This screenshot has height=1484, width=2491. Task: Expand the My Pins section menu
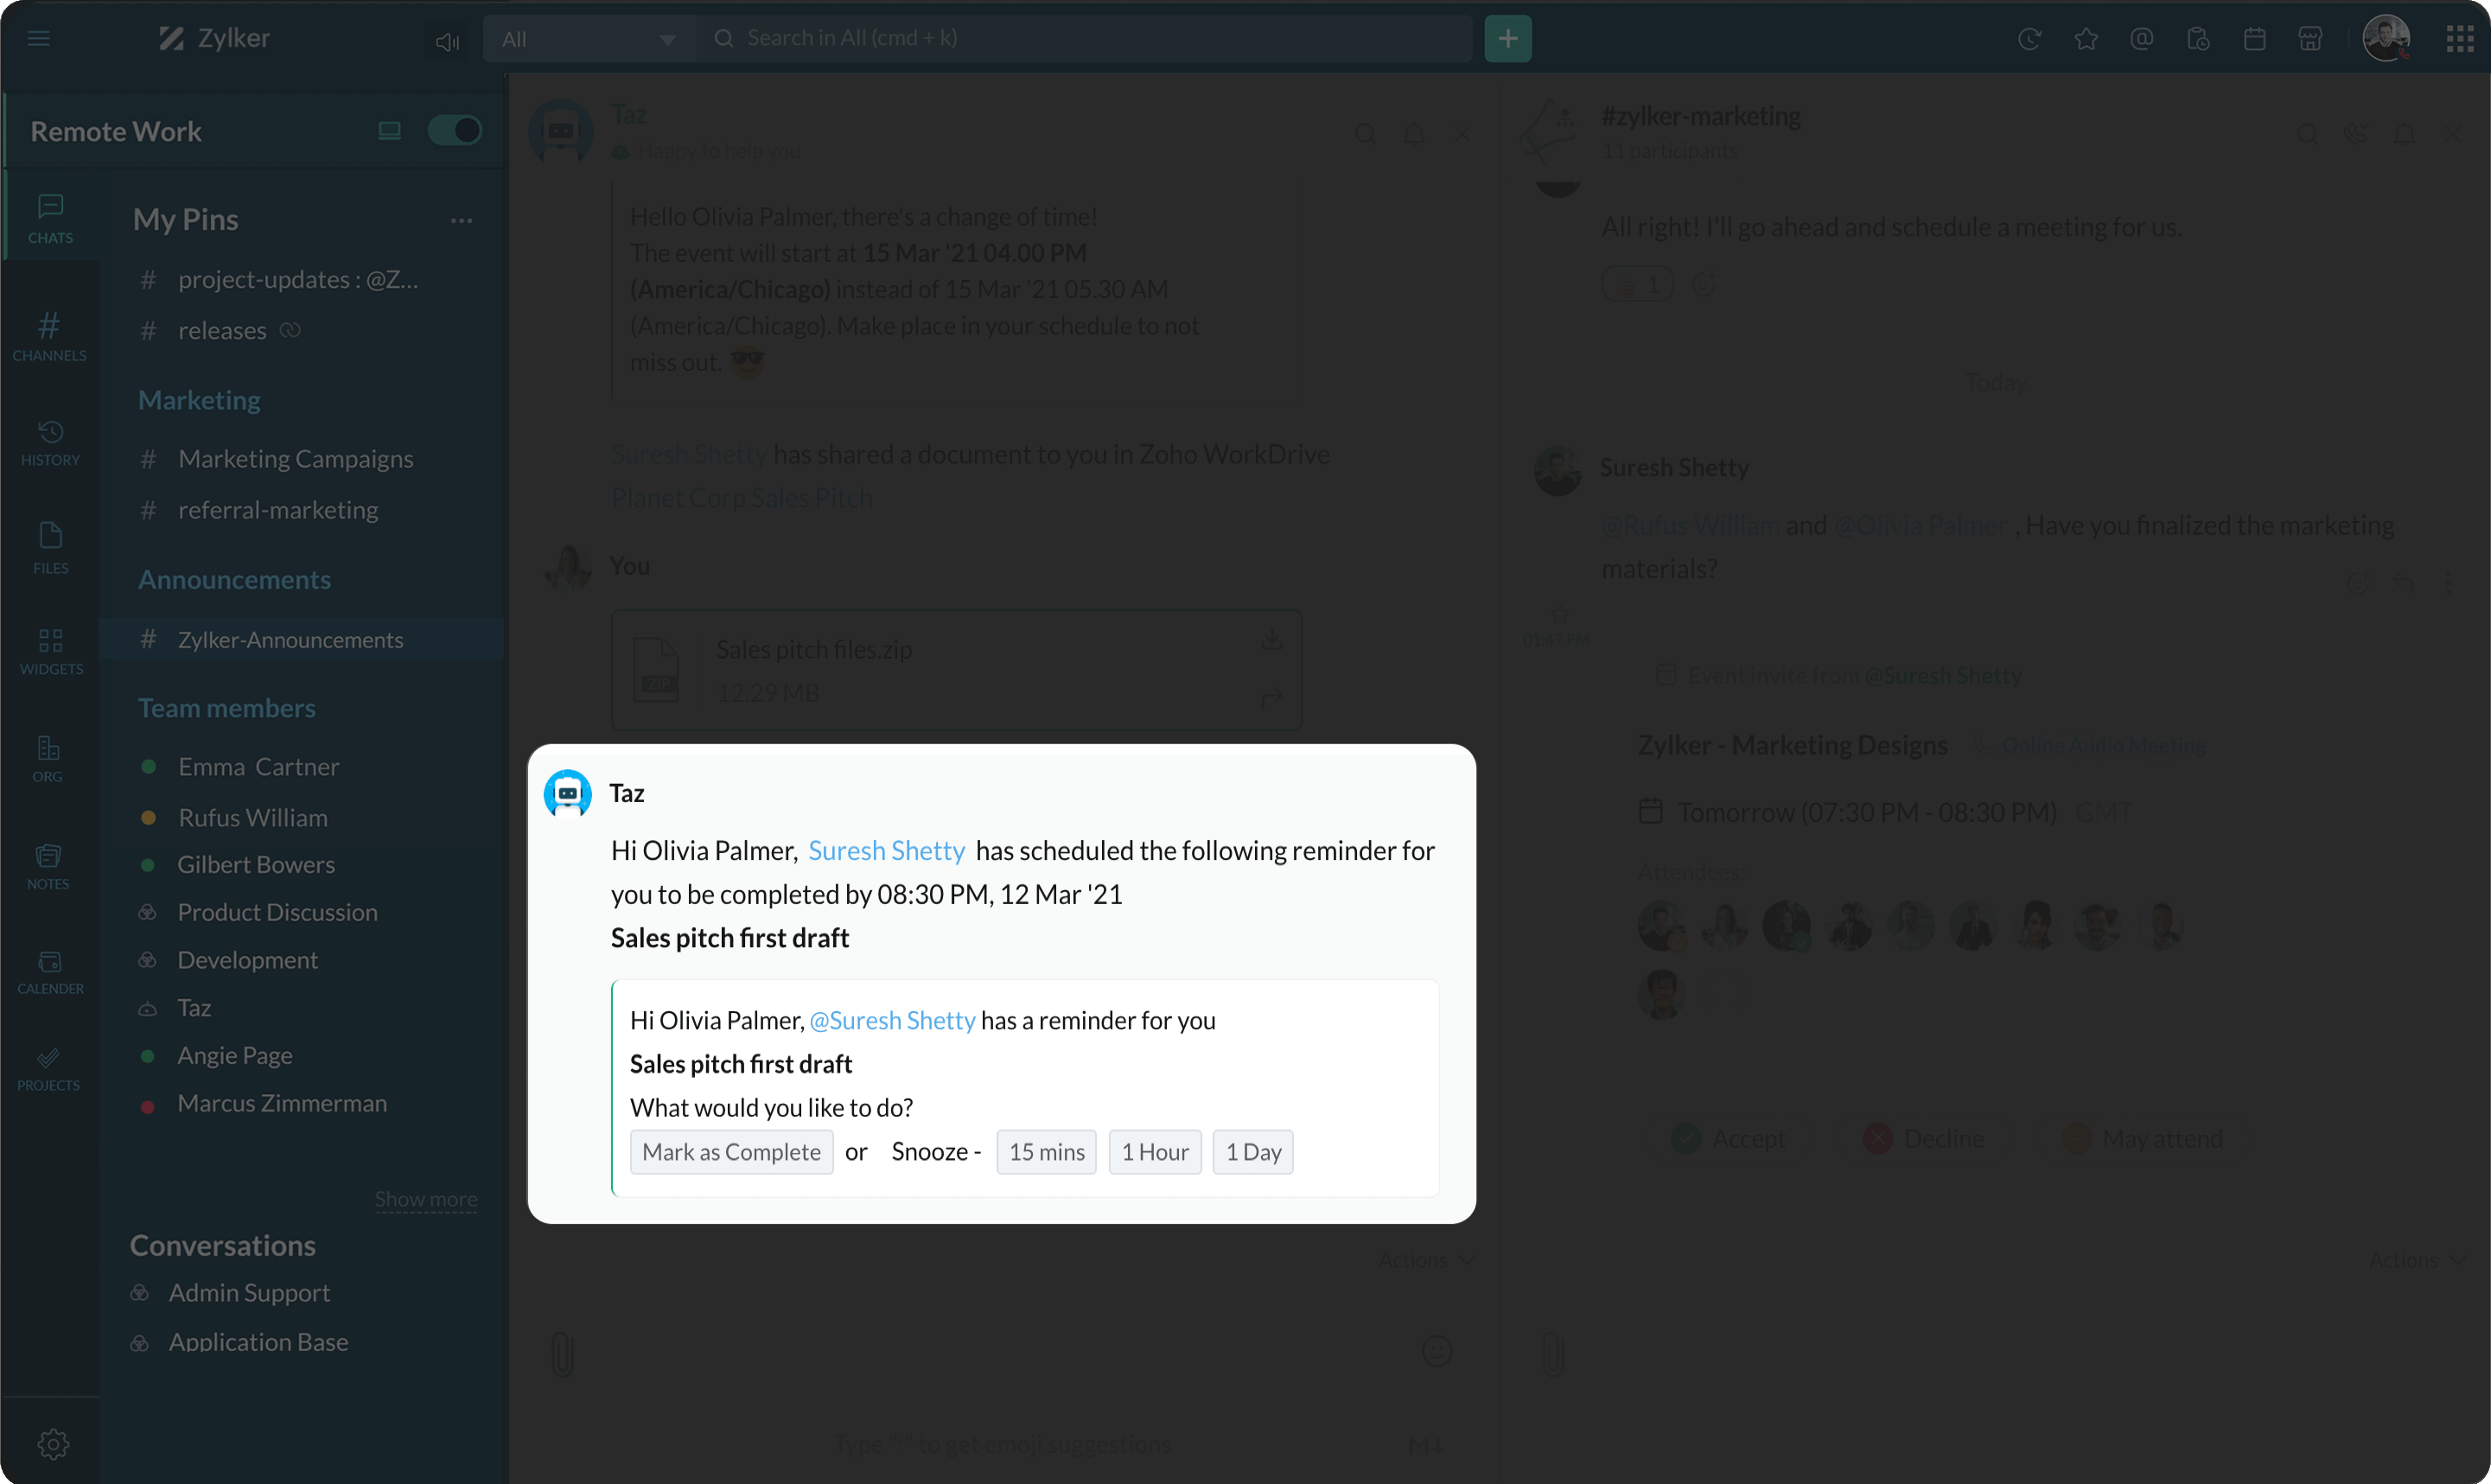pyautogui.click(x=459, y=219)
